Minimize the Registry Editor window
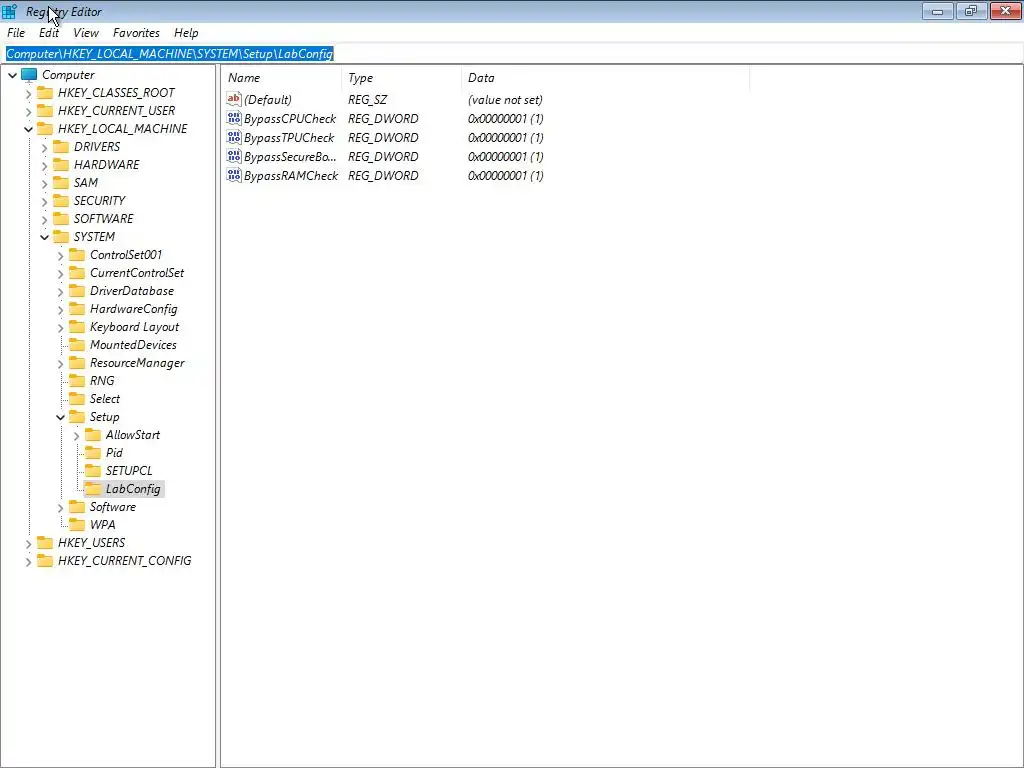 point(938,11)
